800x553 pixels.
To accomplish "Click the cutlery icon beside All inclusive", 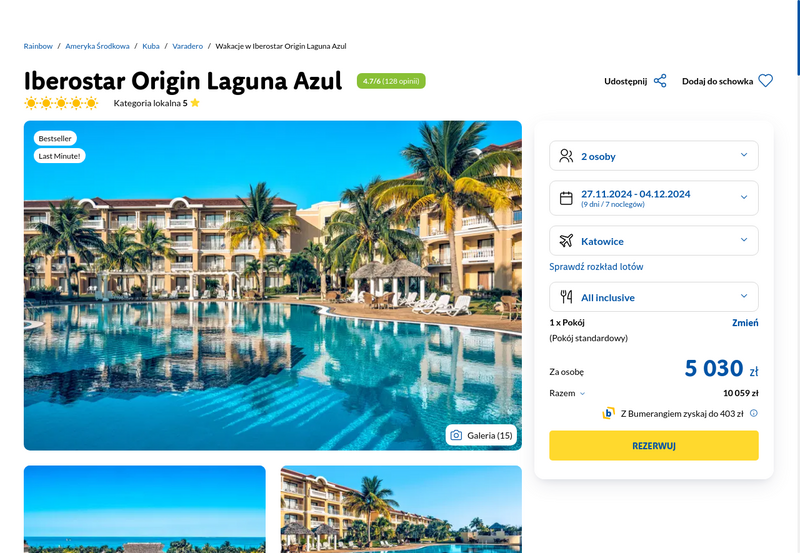I will click(x=566, y=297).
